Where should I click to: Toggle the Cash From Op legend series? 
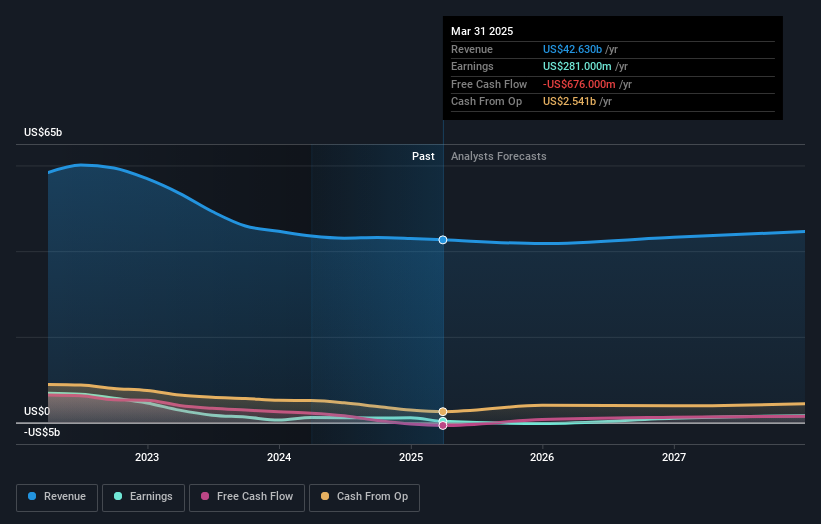coord(364,497)
